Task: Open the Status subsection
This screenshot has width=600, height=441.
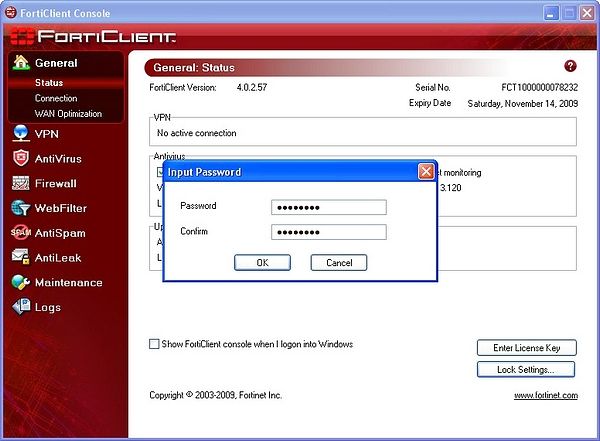Action: (x=49, y=83)
